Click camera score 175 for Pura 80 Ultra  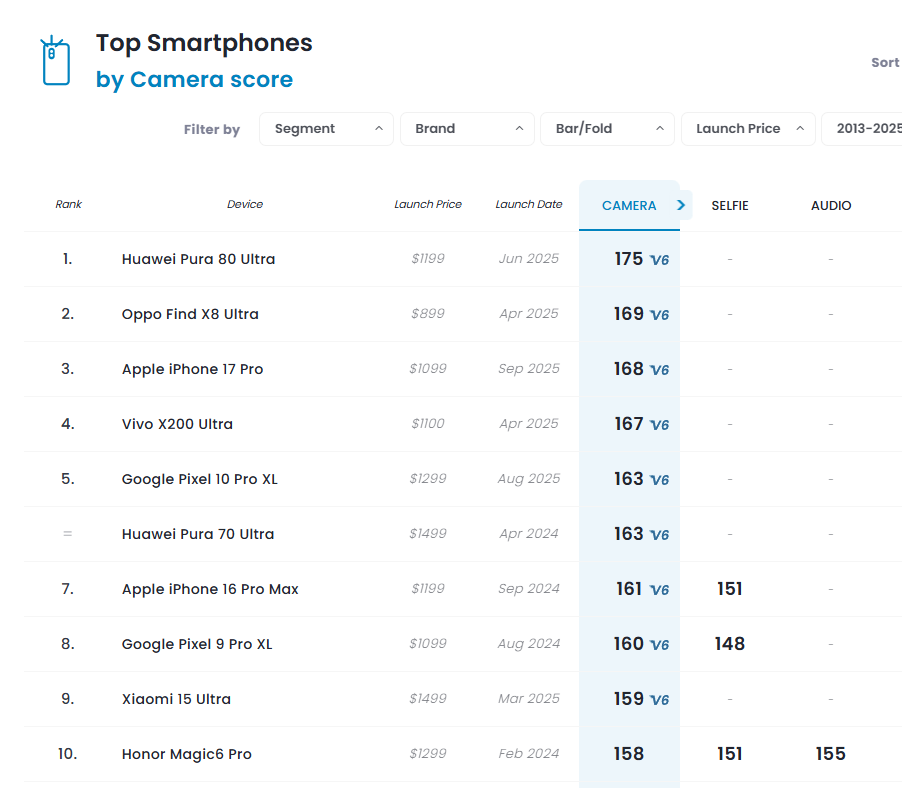pyautogui.click(x=628, y=259)
